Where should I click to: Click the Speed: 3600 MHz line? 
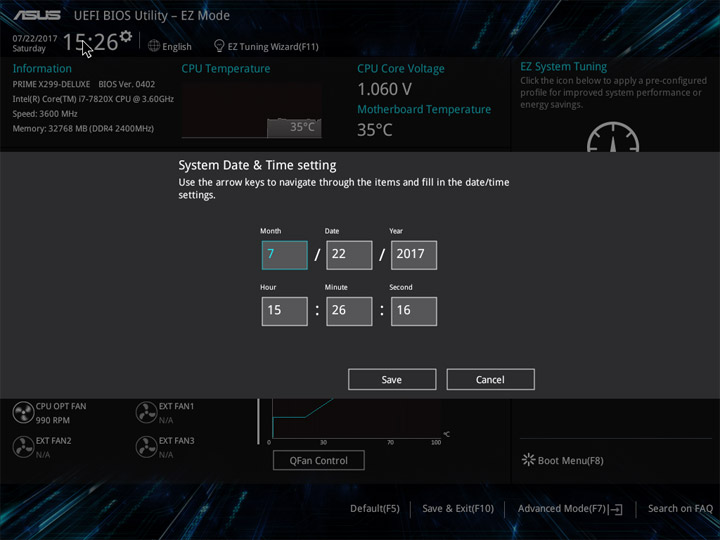(45, 114)
